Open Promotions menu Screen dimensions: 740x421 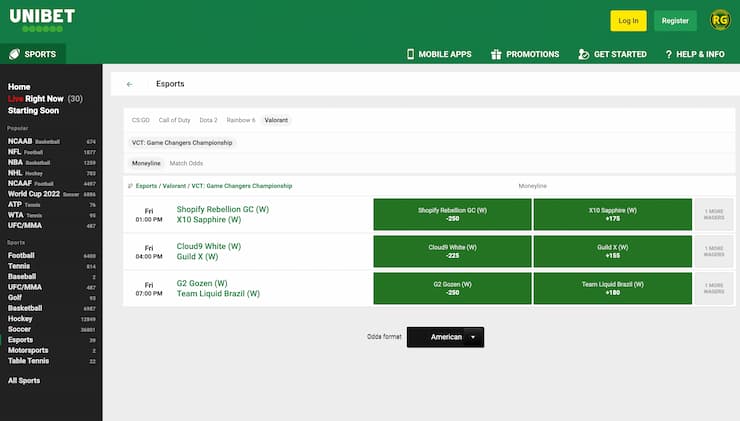tap(525, 54)
